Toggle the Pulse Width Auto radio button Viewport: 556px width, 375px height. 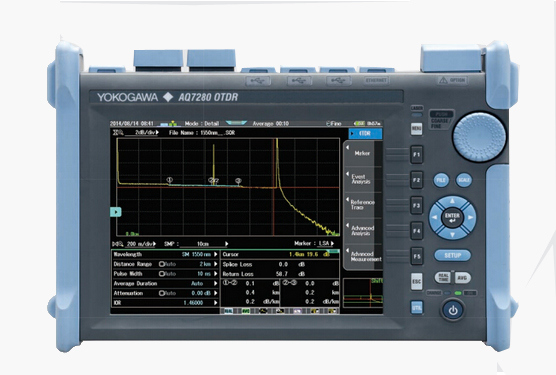(161, 274)
